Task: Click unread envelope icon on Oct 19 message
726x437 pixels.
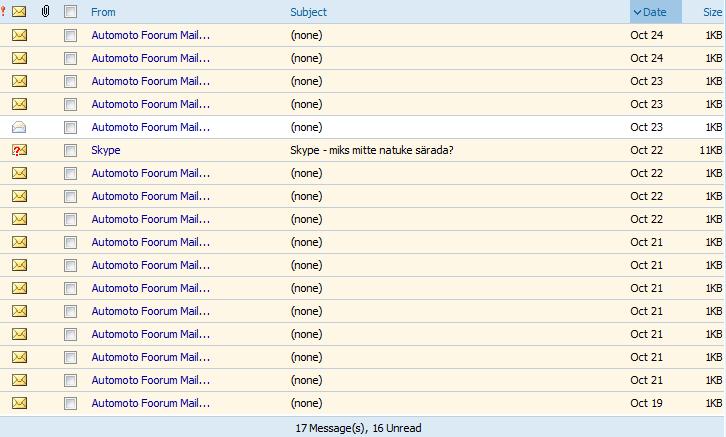Action: tap(19, 403)
